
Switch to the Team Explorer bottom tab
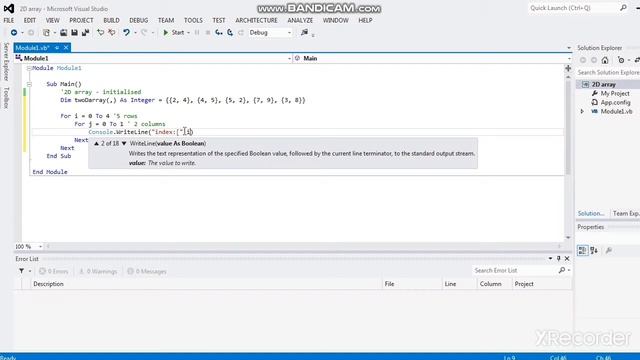[x=626, y=213]
